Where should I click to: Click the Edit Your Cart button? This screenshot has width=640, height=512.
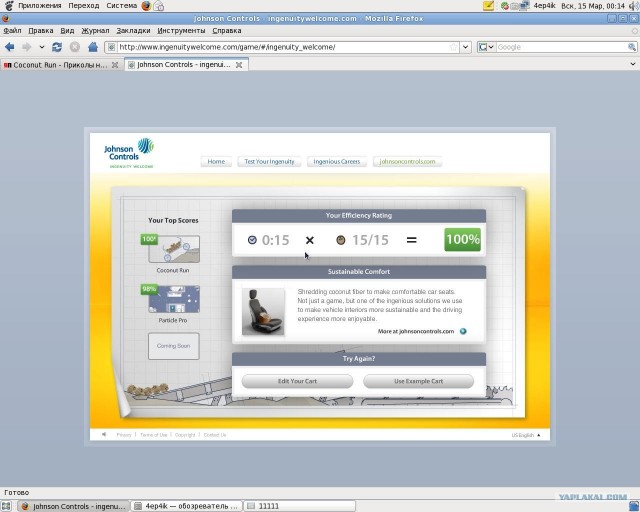pos(297,381)
